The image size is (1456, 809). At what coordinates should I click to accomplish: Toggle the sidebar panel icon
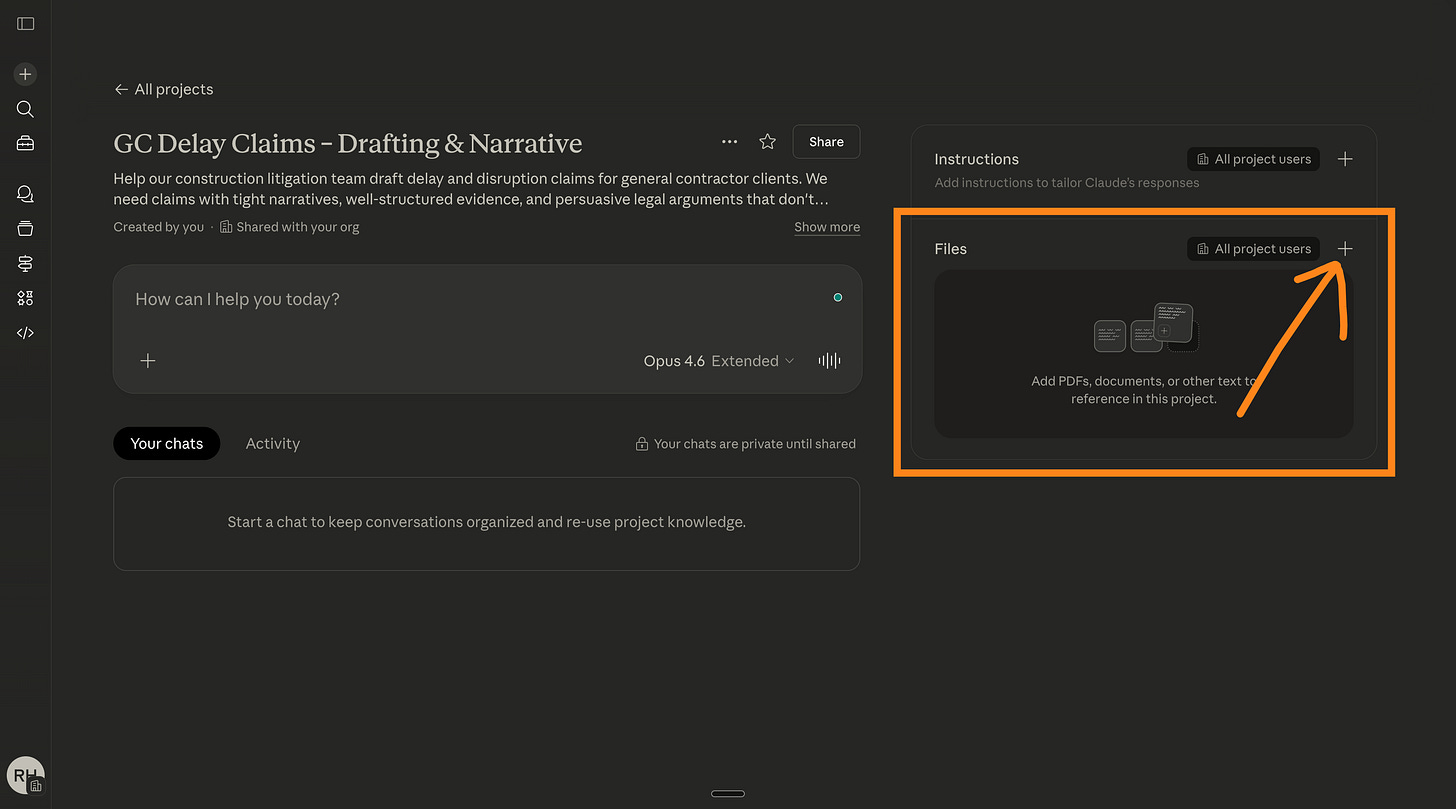click(x=26, y=23)
